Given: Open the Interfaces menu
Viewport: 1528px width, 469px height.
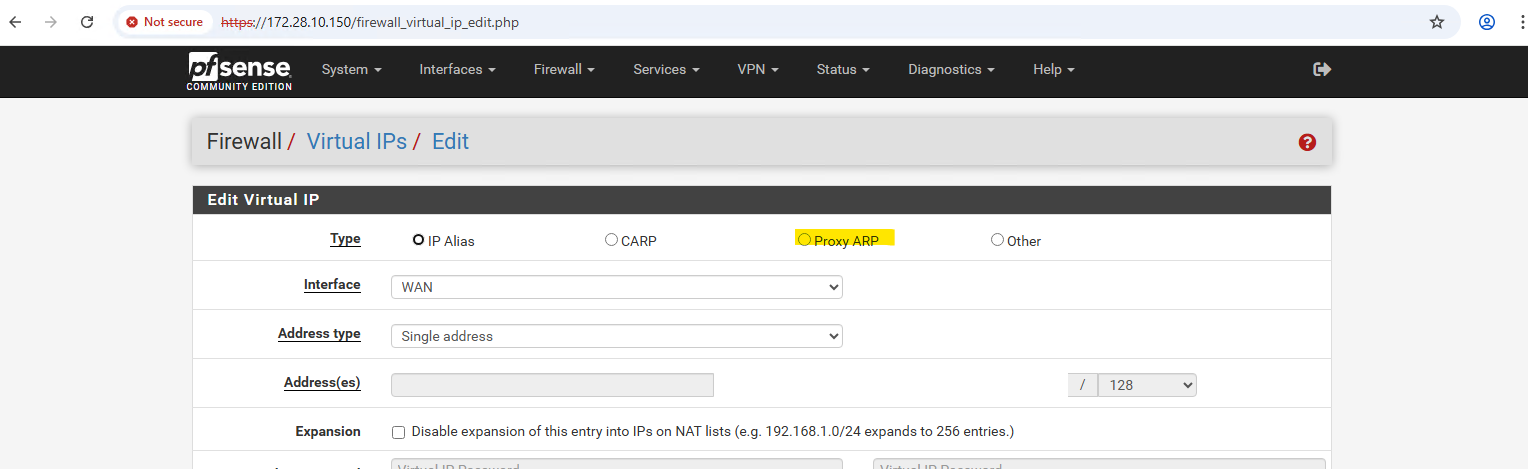Looking at the screenshot, I should point(458,70).
